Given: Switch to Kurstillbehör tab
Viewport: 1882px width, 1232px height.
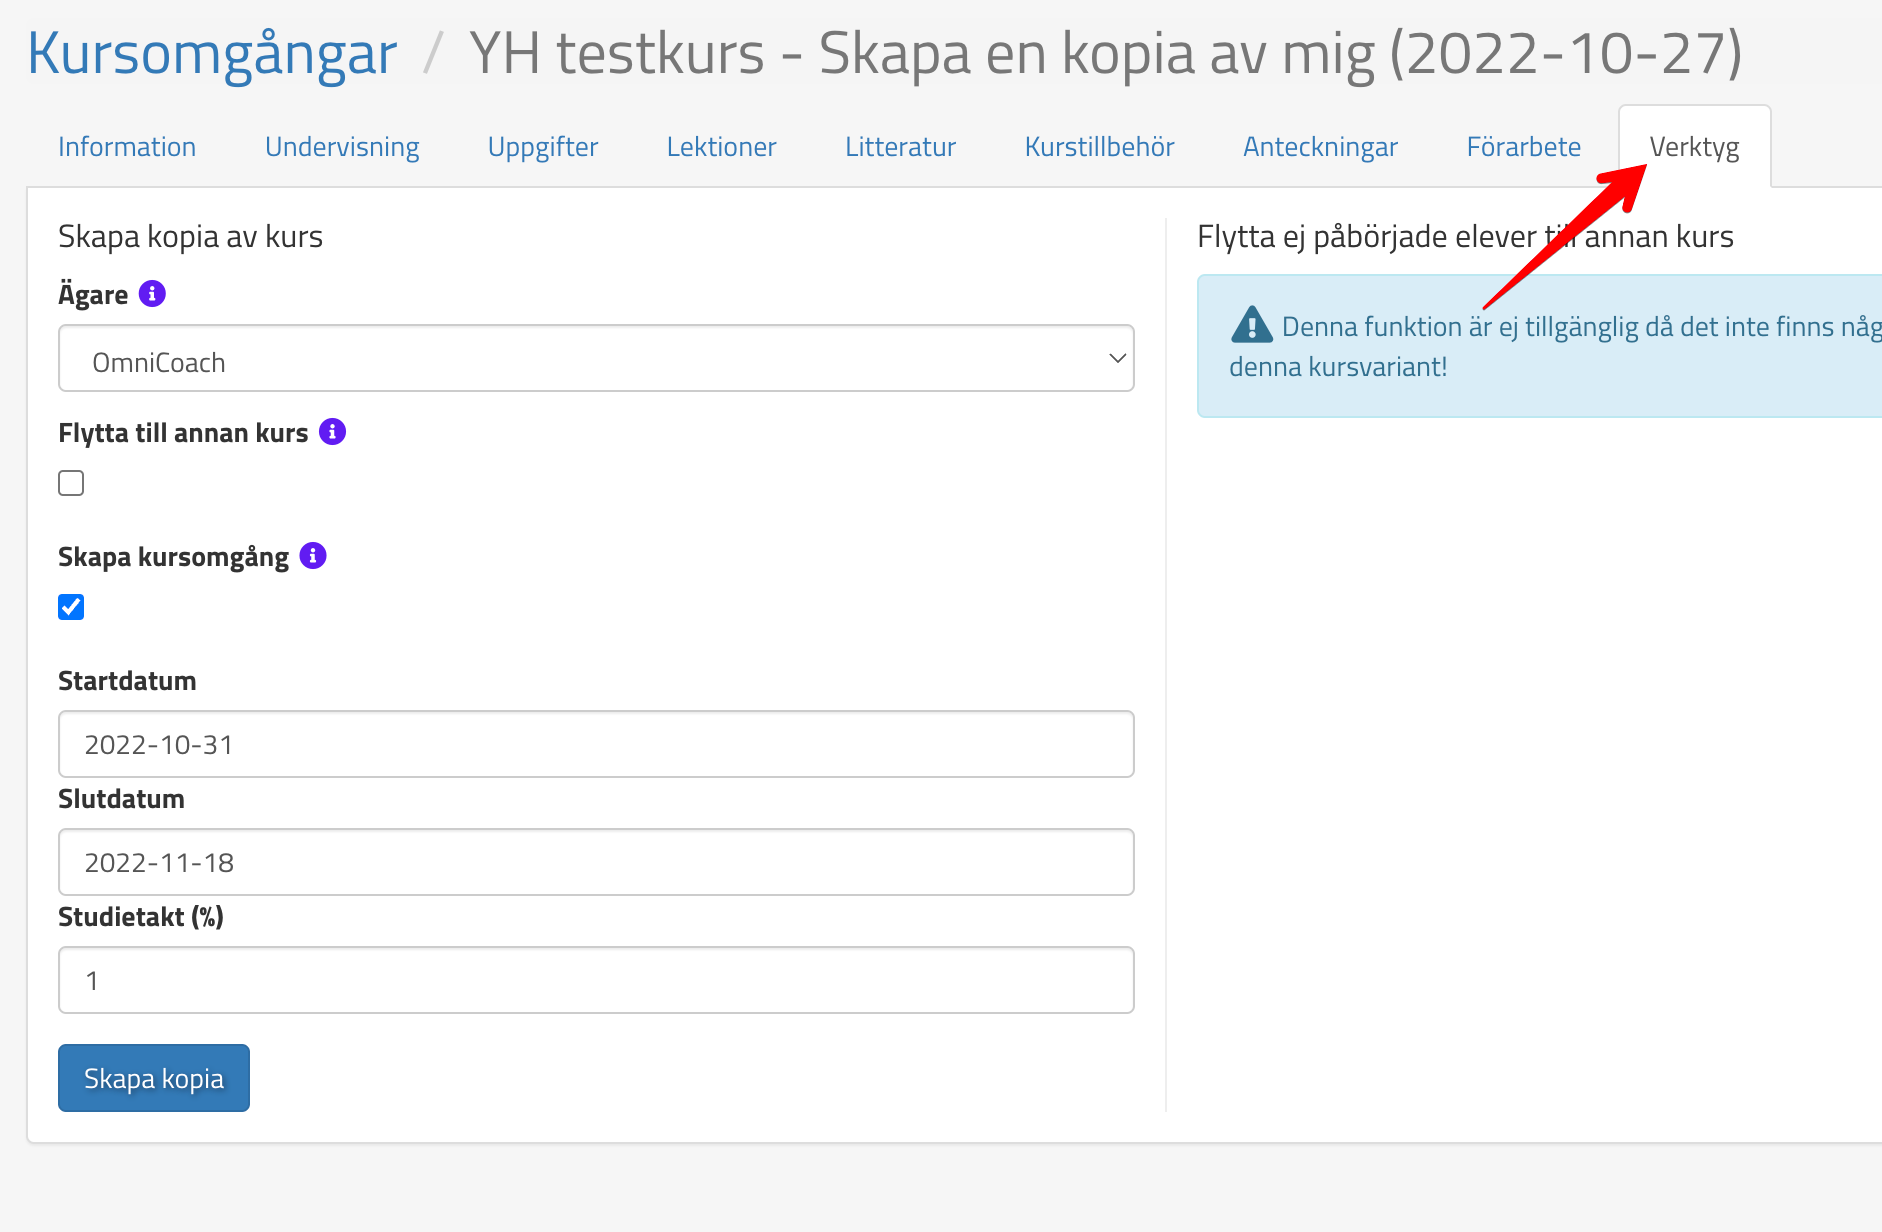Looking at the screenshot, I should tap(1099, 147).
